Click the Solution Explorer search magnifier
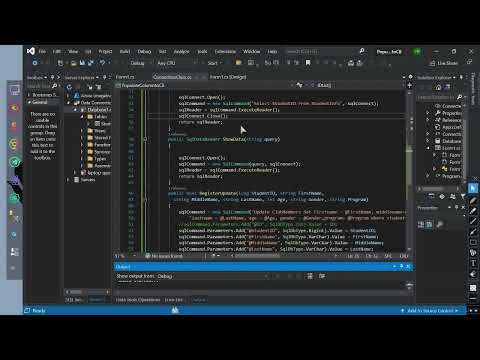The width and height of the screenshot is (480, 360). tap(460, 97)
